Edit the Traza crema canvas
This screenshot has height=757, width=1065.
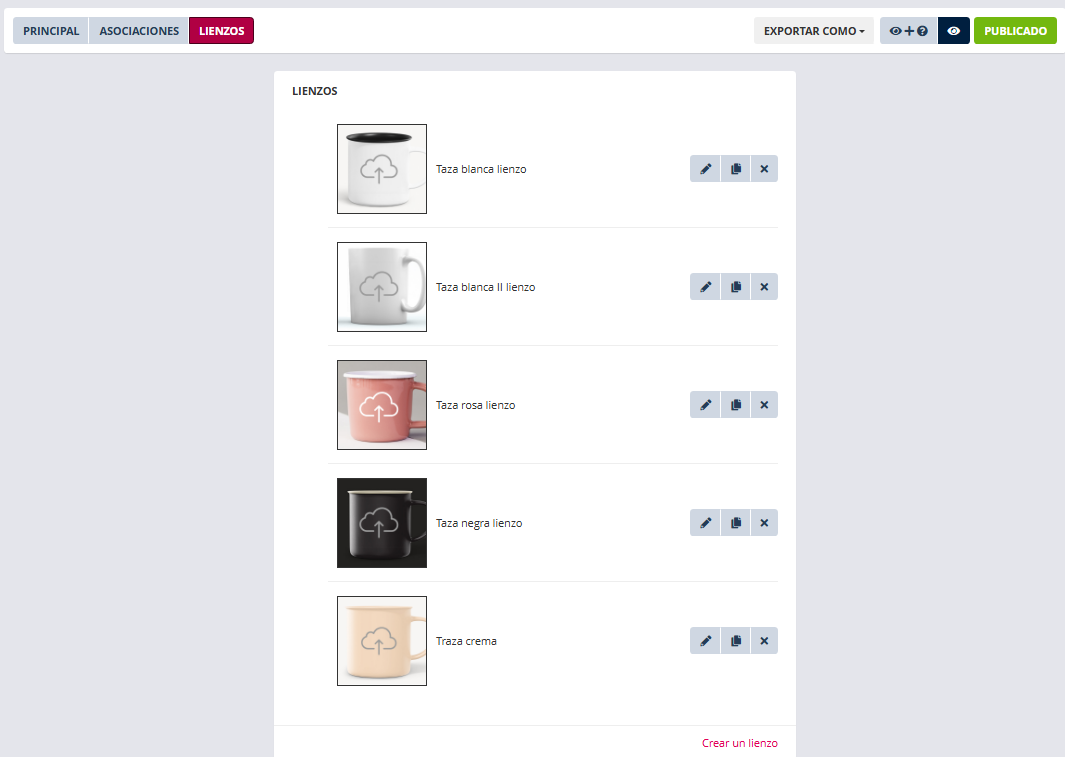pyautogui.click(x=705, y=641)
